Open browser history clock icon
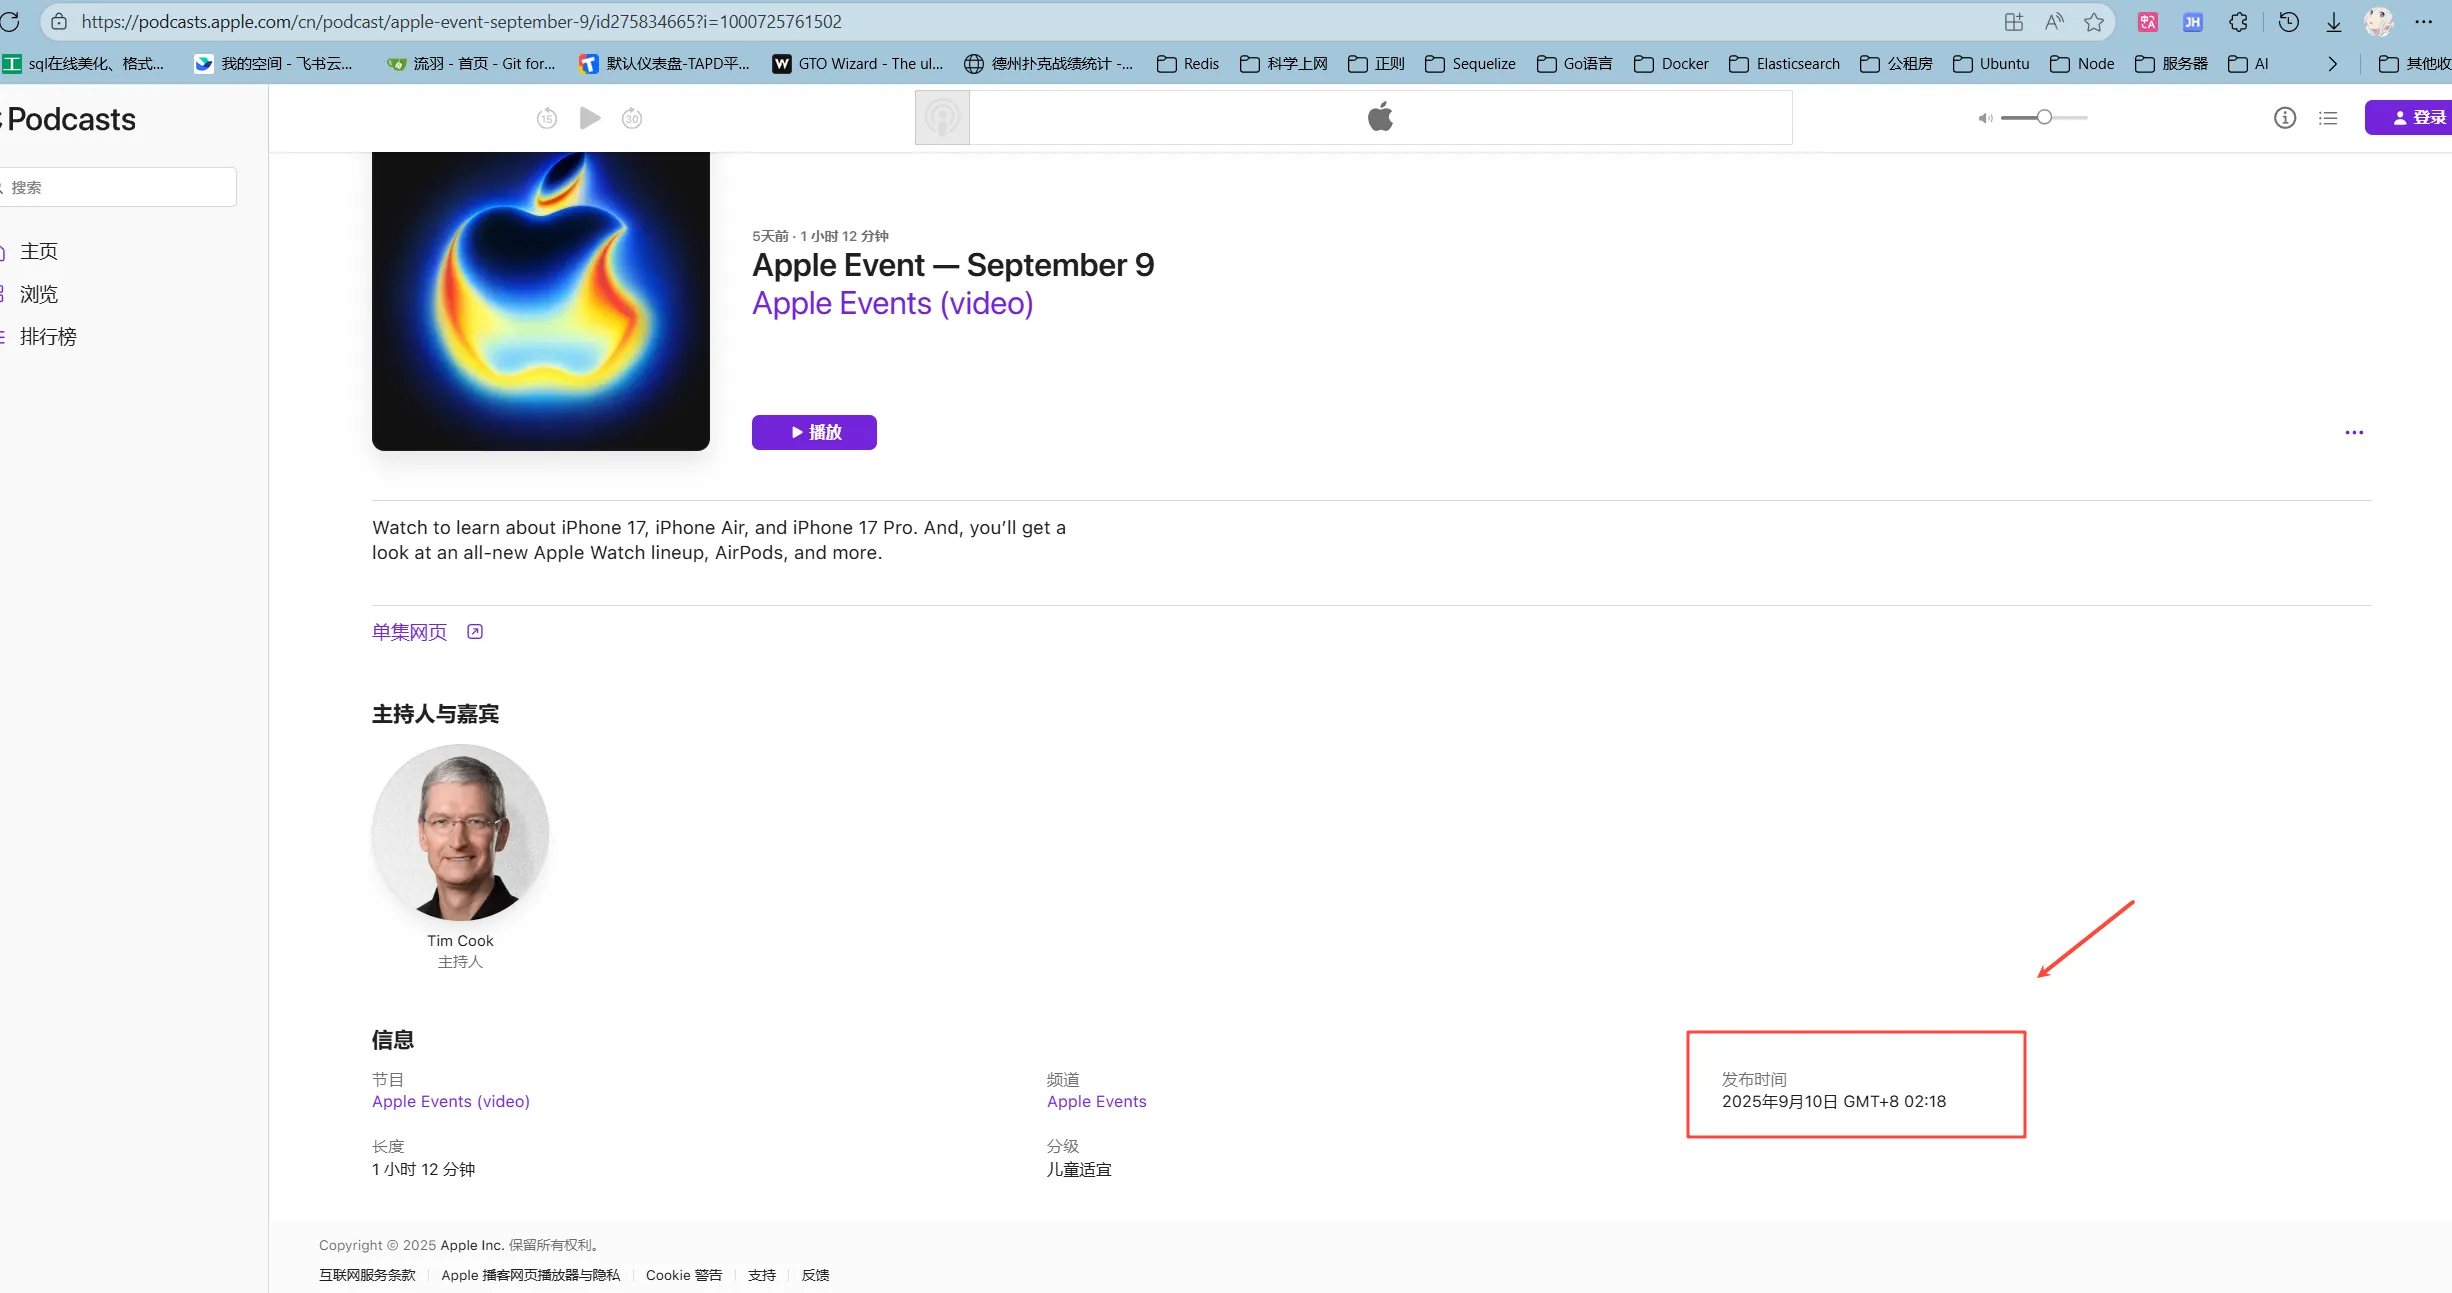 [x=2289, y=22]
